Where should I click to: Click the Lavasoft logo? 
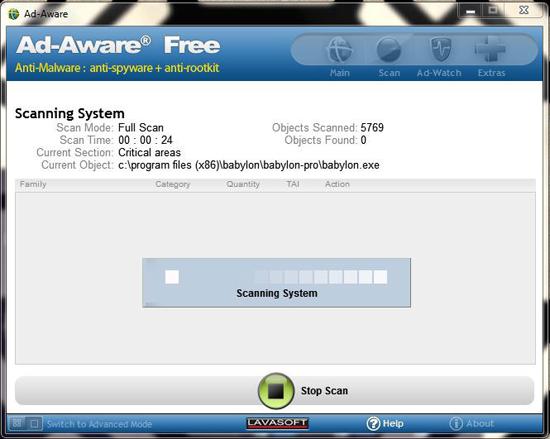277,423
